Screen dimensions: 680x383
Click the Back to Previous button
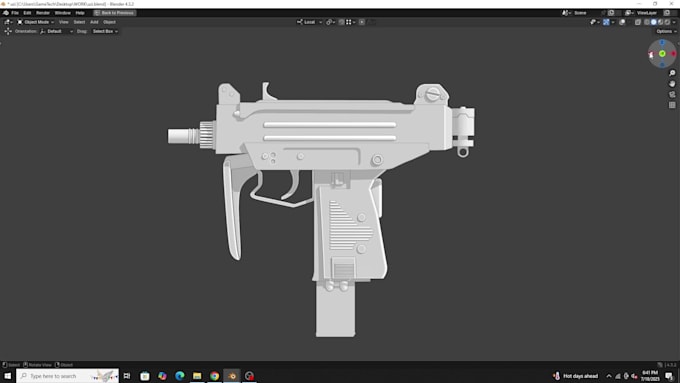[x=114, y=13]
